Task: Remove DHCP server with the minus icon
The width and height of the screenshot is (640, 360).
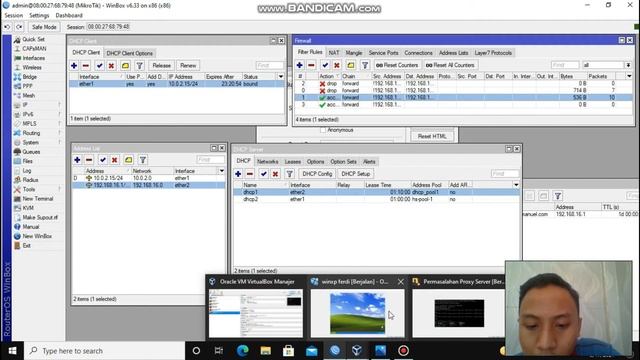Action: click(250, 174)
